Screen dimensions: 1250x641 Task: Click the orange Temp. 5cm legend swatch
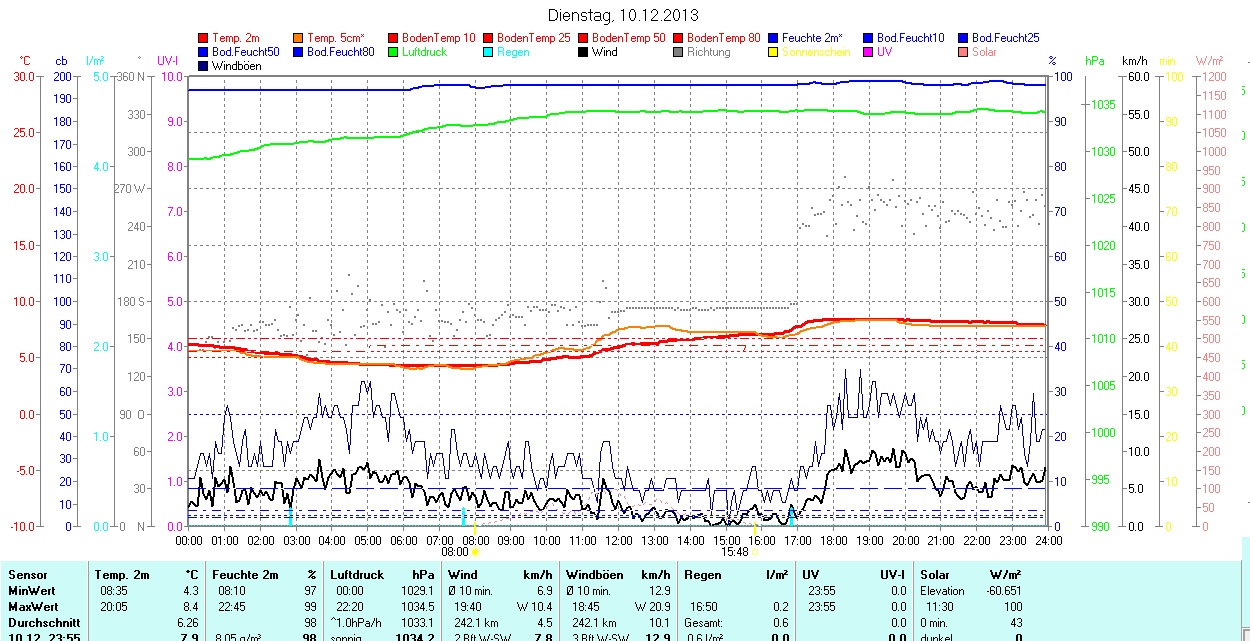[x=300, y=38]
